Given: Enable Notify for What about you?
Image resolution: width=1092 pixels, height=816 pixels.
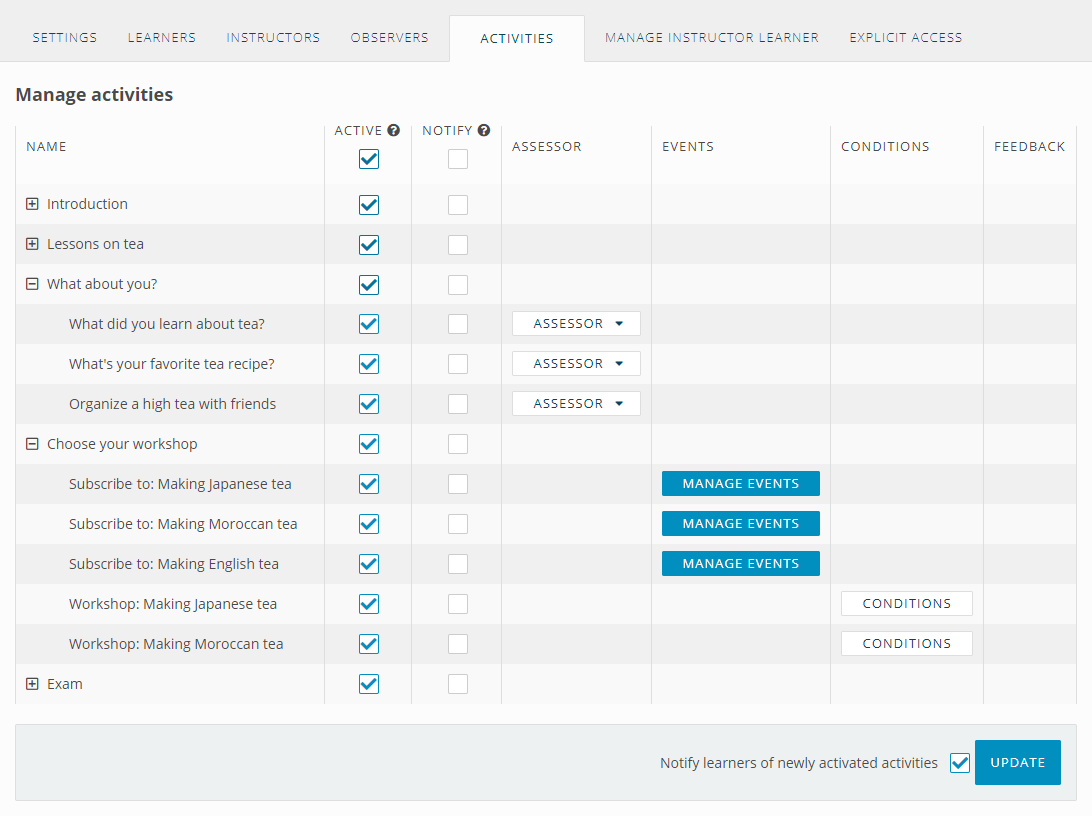Looking at the screenshot, I should 458,285.
